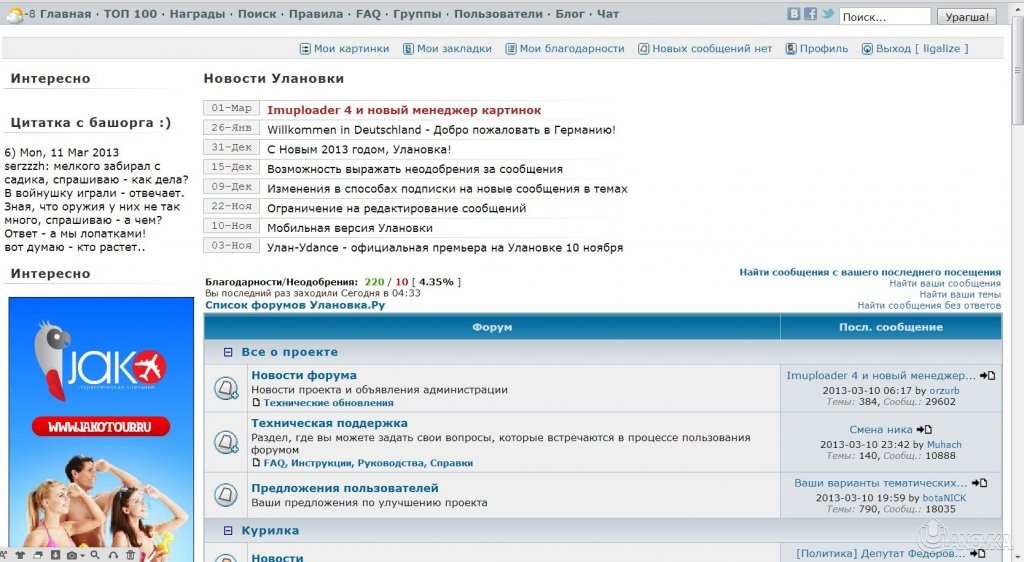Open news С Новым 2013 годом, Улановка!
The width and height of the screenshot is (1024, 562).
coord(359,149)
